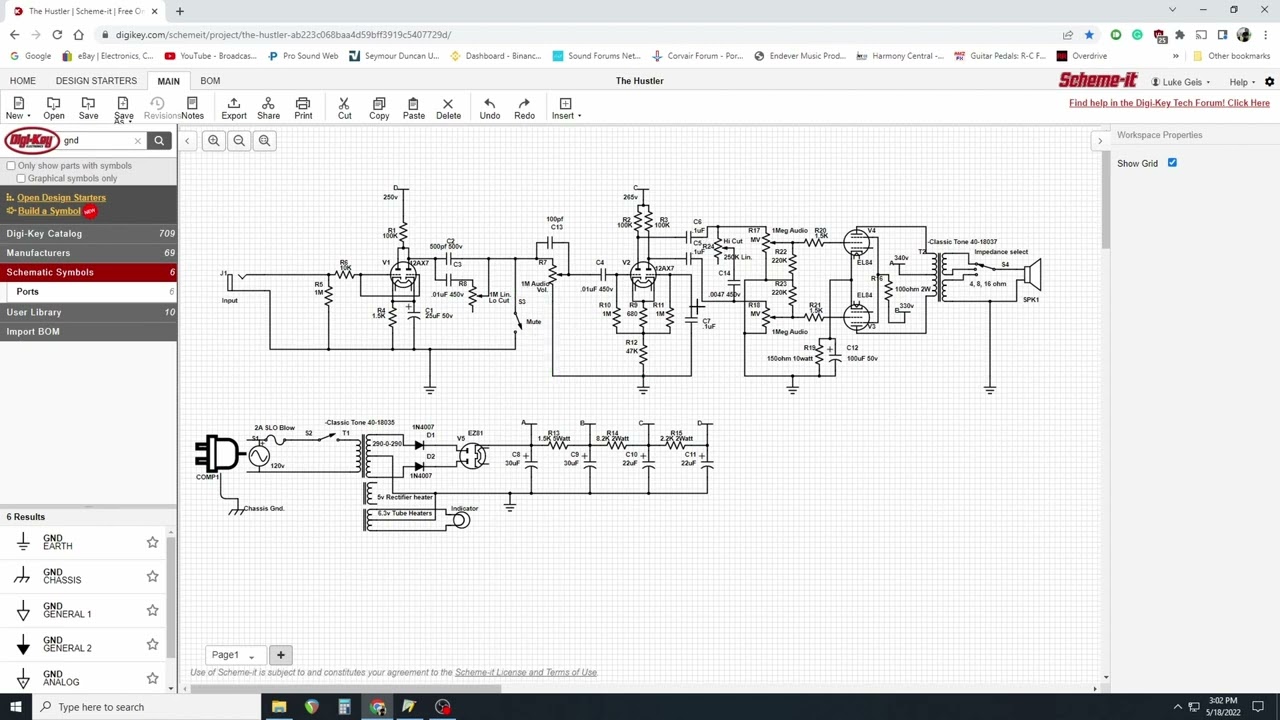
Task: Undo the last action
Action: pos(489,108)
